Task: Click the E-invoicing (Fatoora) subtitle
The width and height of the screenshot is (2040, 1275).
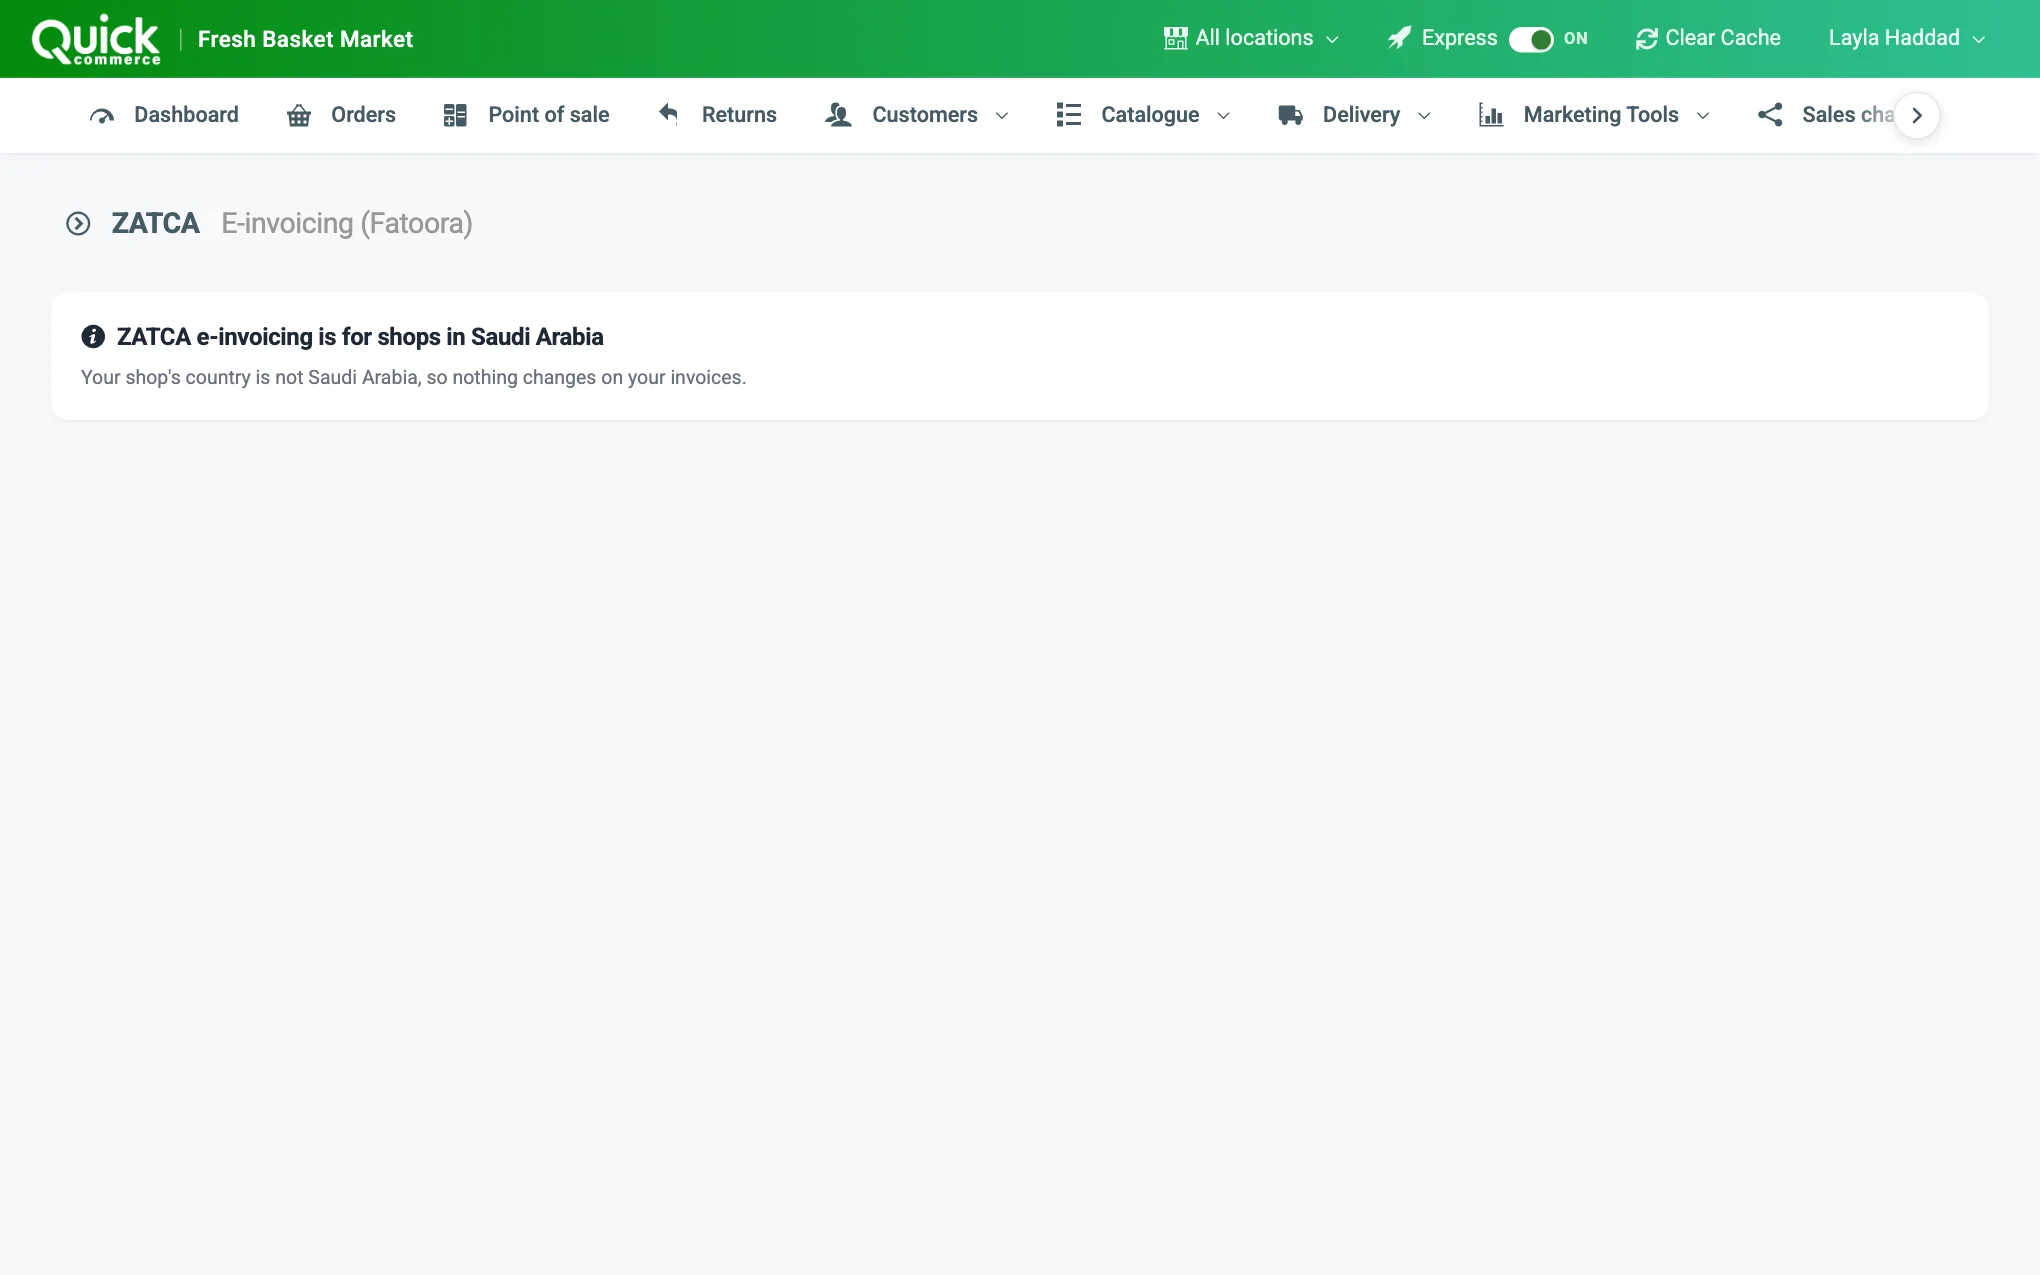Action: pyautogui.click(x=346, y=223)
